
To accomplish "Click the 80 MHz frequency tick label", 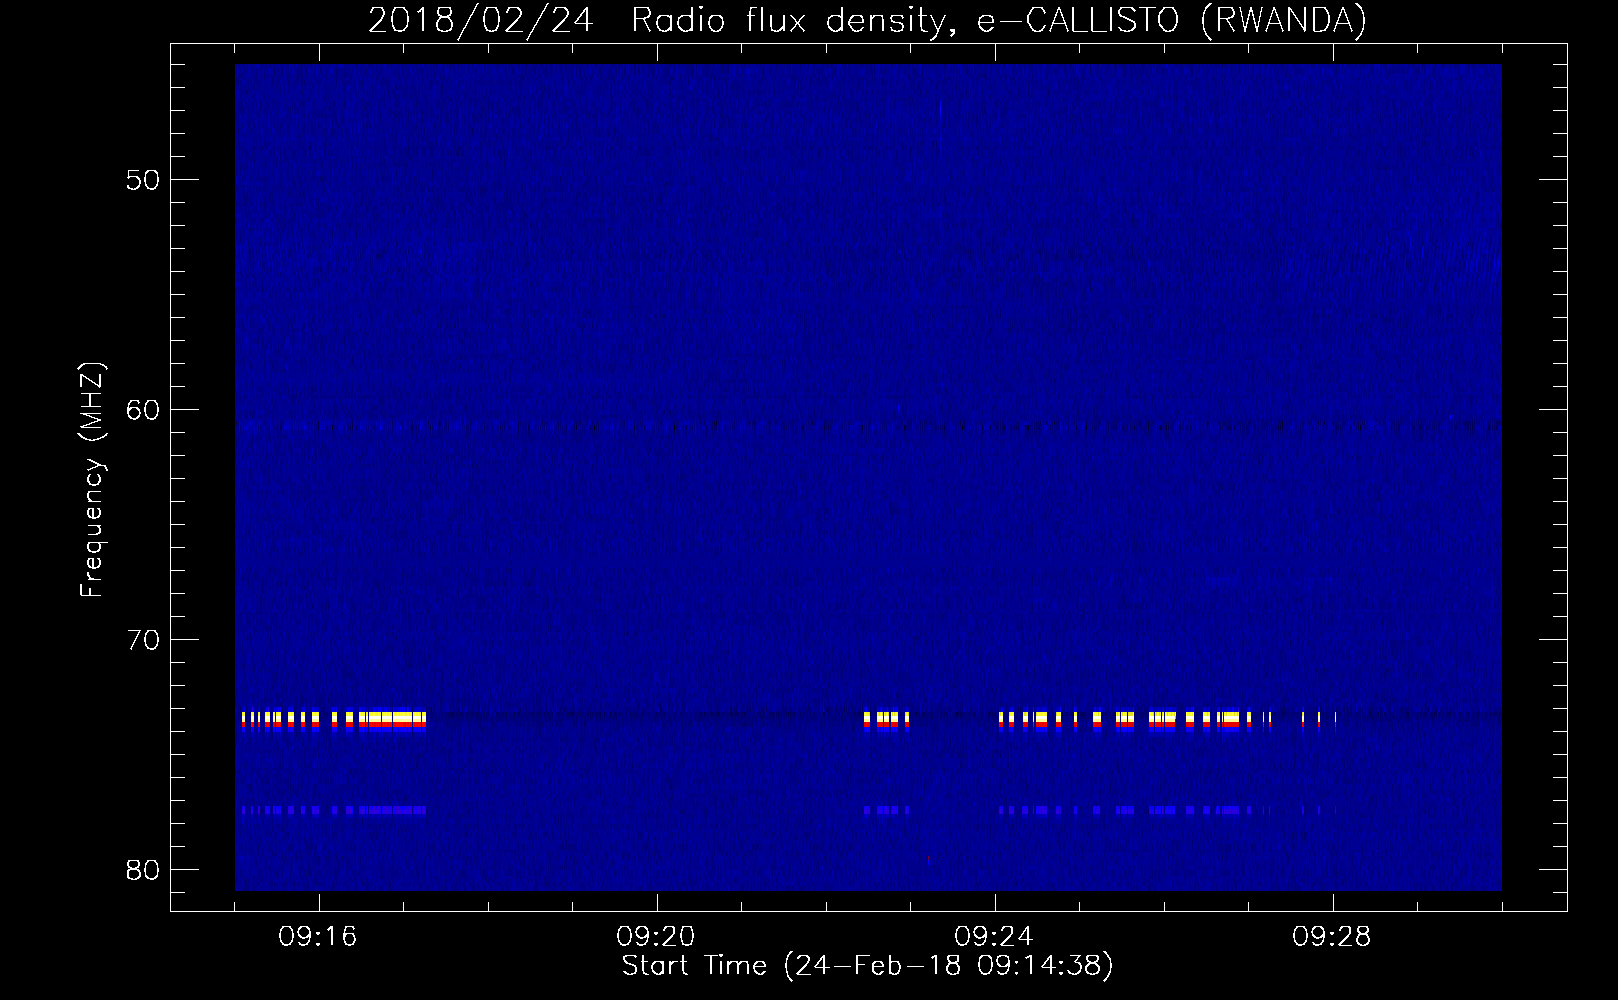I will coord(142,869).
